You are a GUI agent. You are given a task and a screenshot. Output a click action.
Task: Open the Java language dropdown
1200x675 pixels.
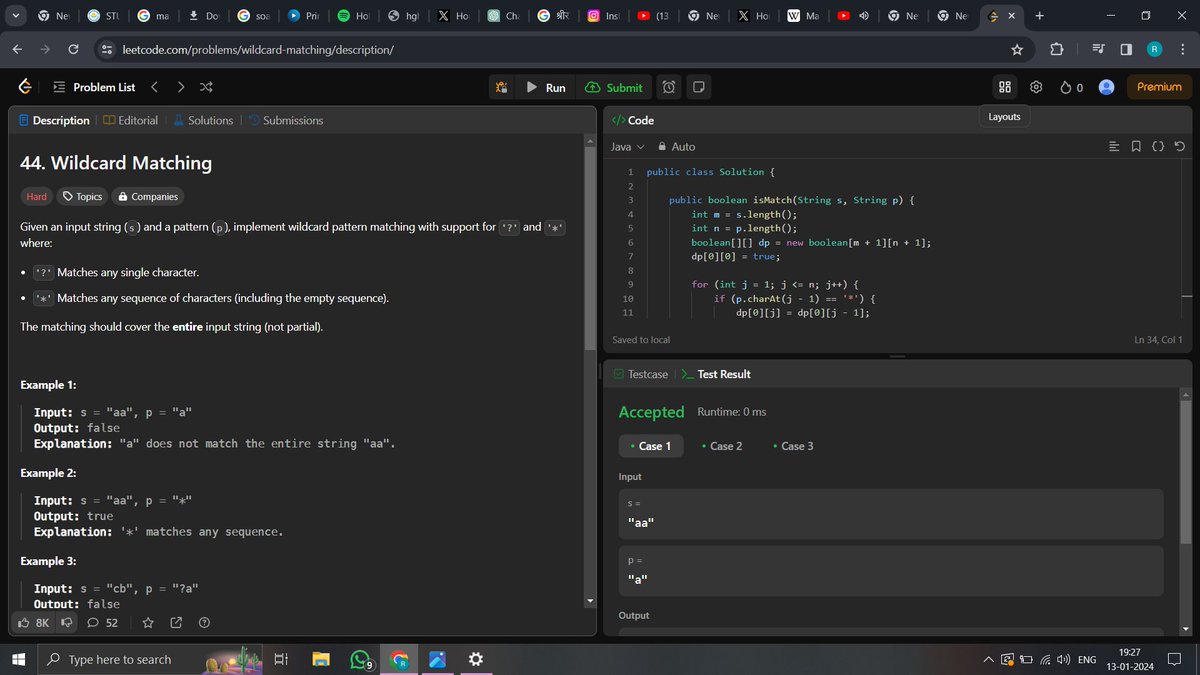[x=628, y=146]
